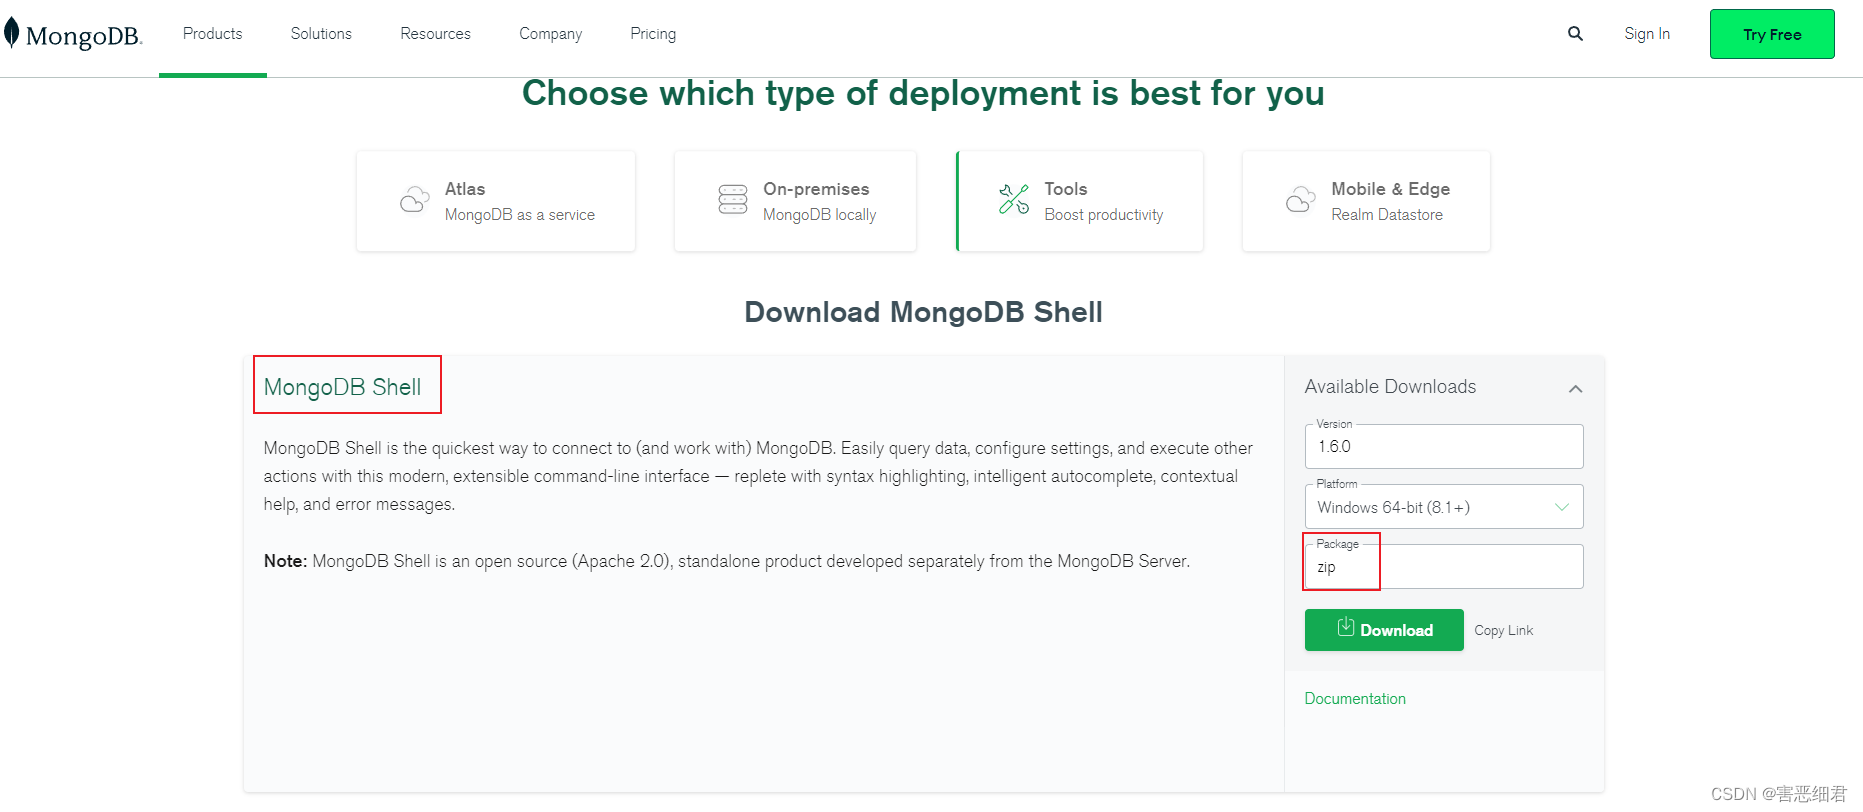
Task: Open the Products menu
Action: click(212, 34)
